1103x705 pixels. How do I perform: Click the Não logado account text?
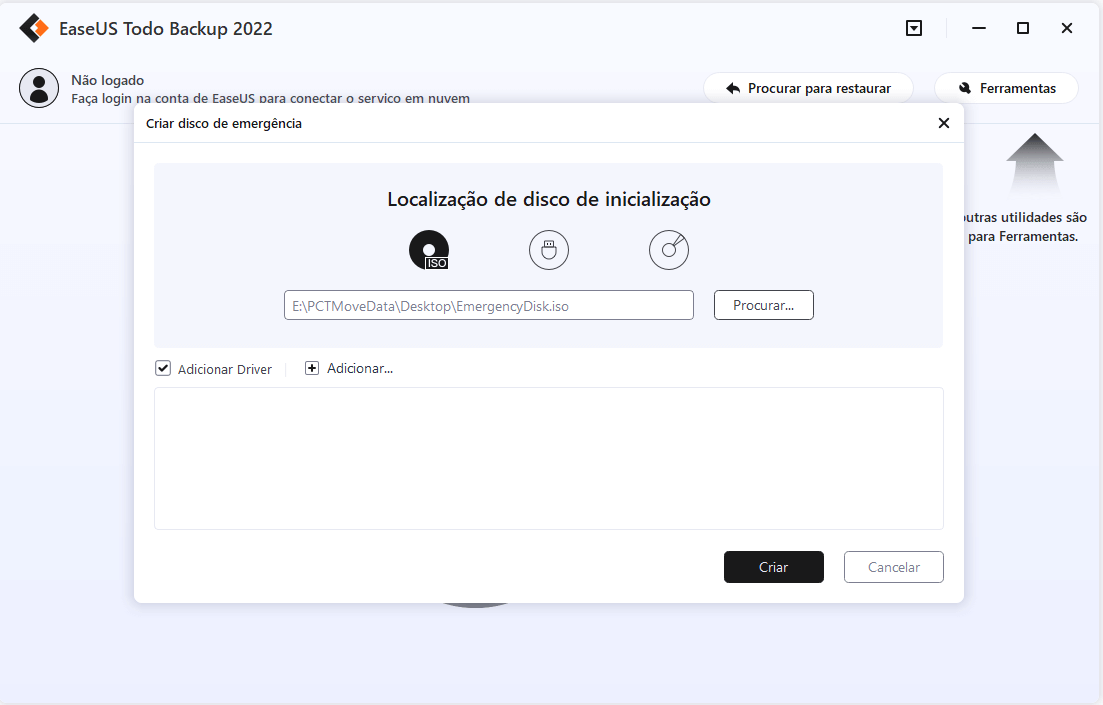point(108,80)
